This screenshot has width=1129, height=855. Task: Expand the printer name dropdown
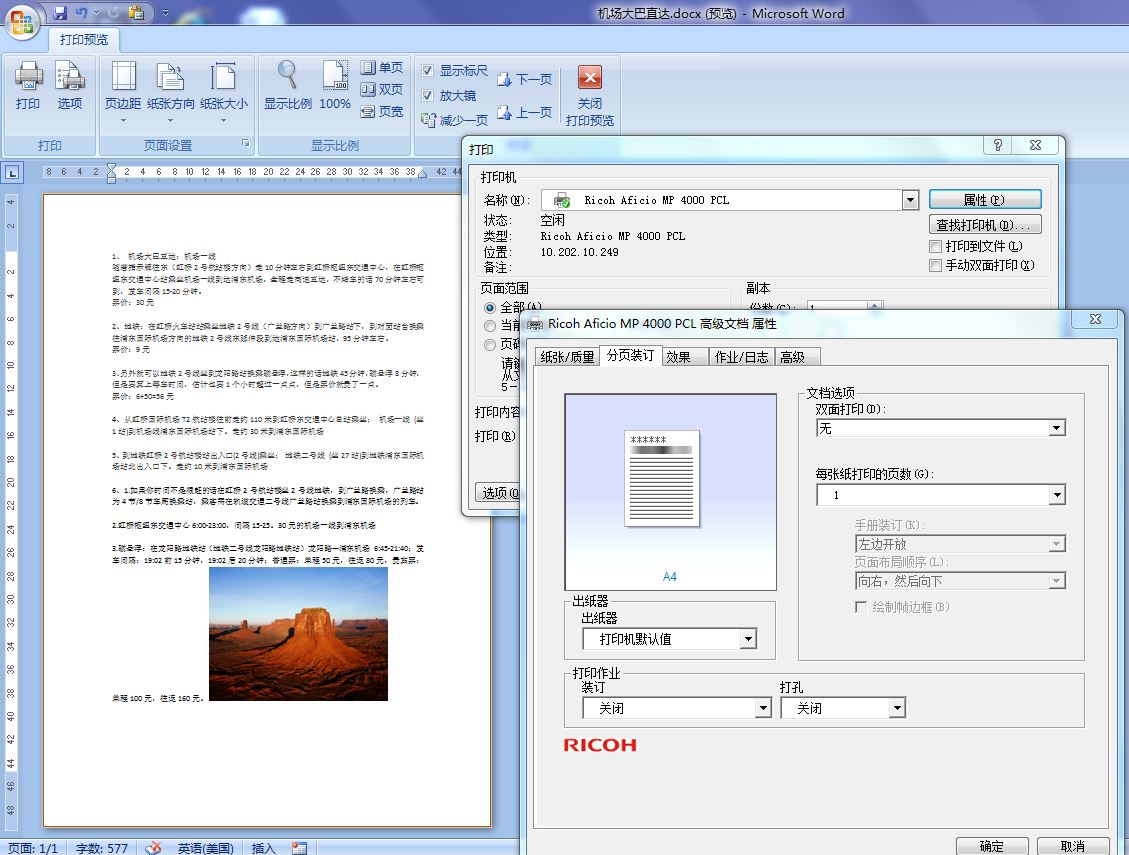tap(910, 200)
